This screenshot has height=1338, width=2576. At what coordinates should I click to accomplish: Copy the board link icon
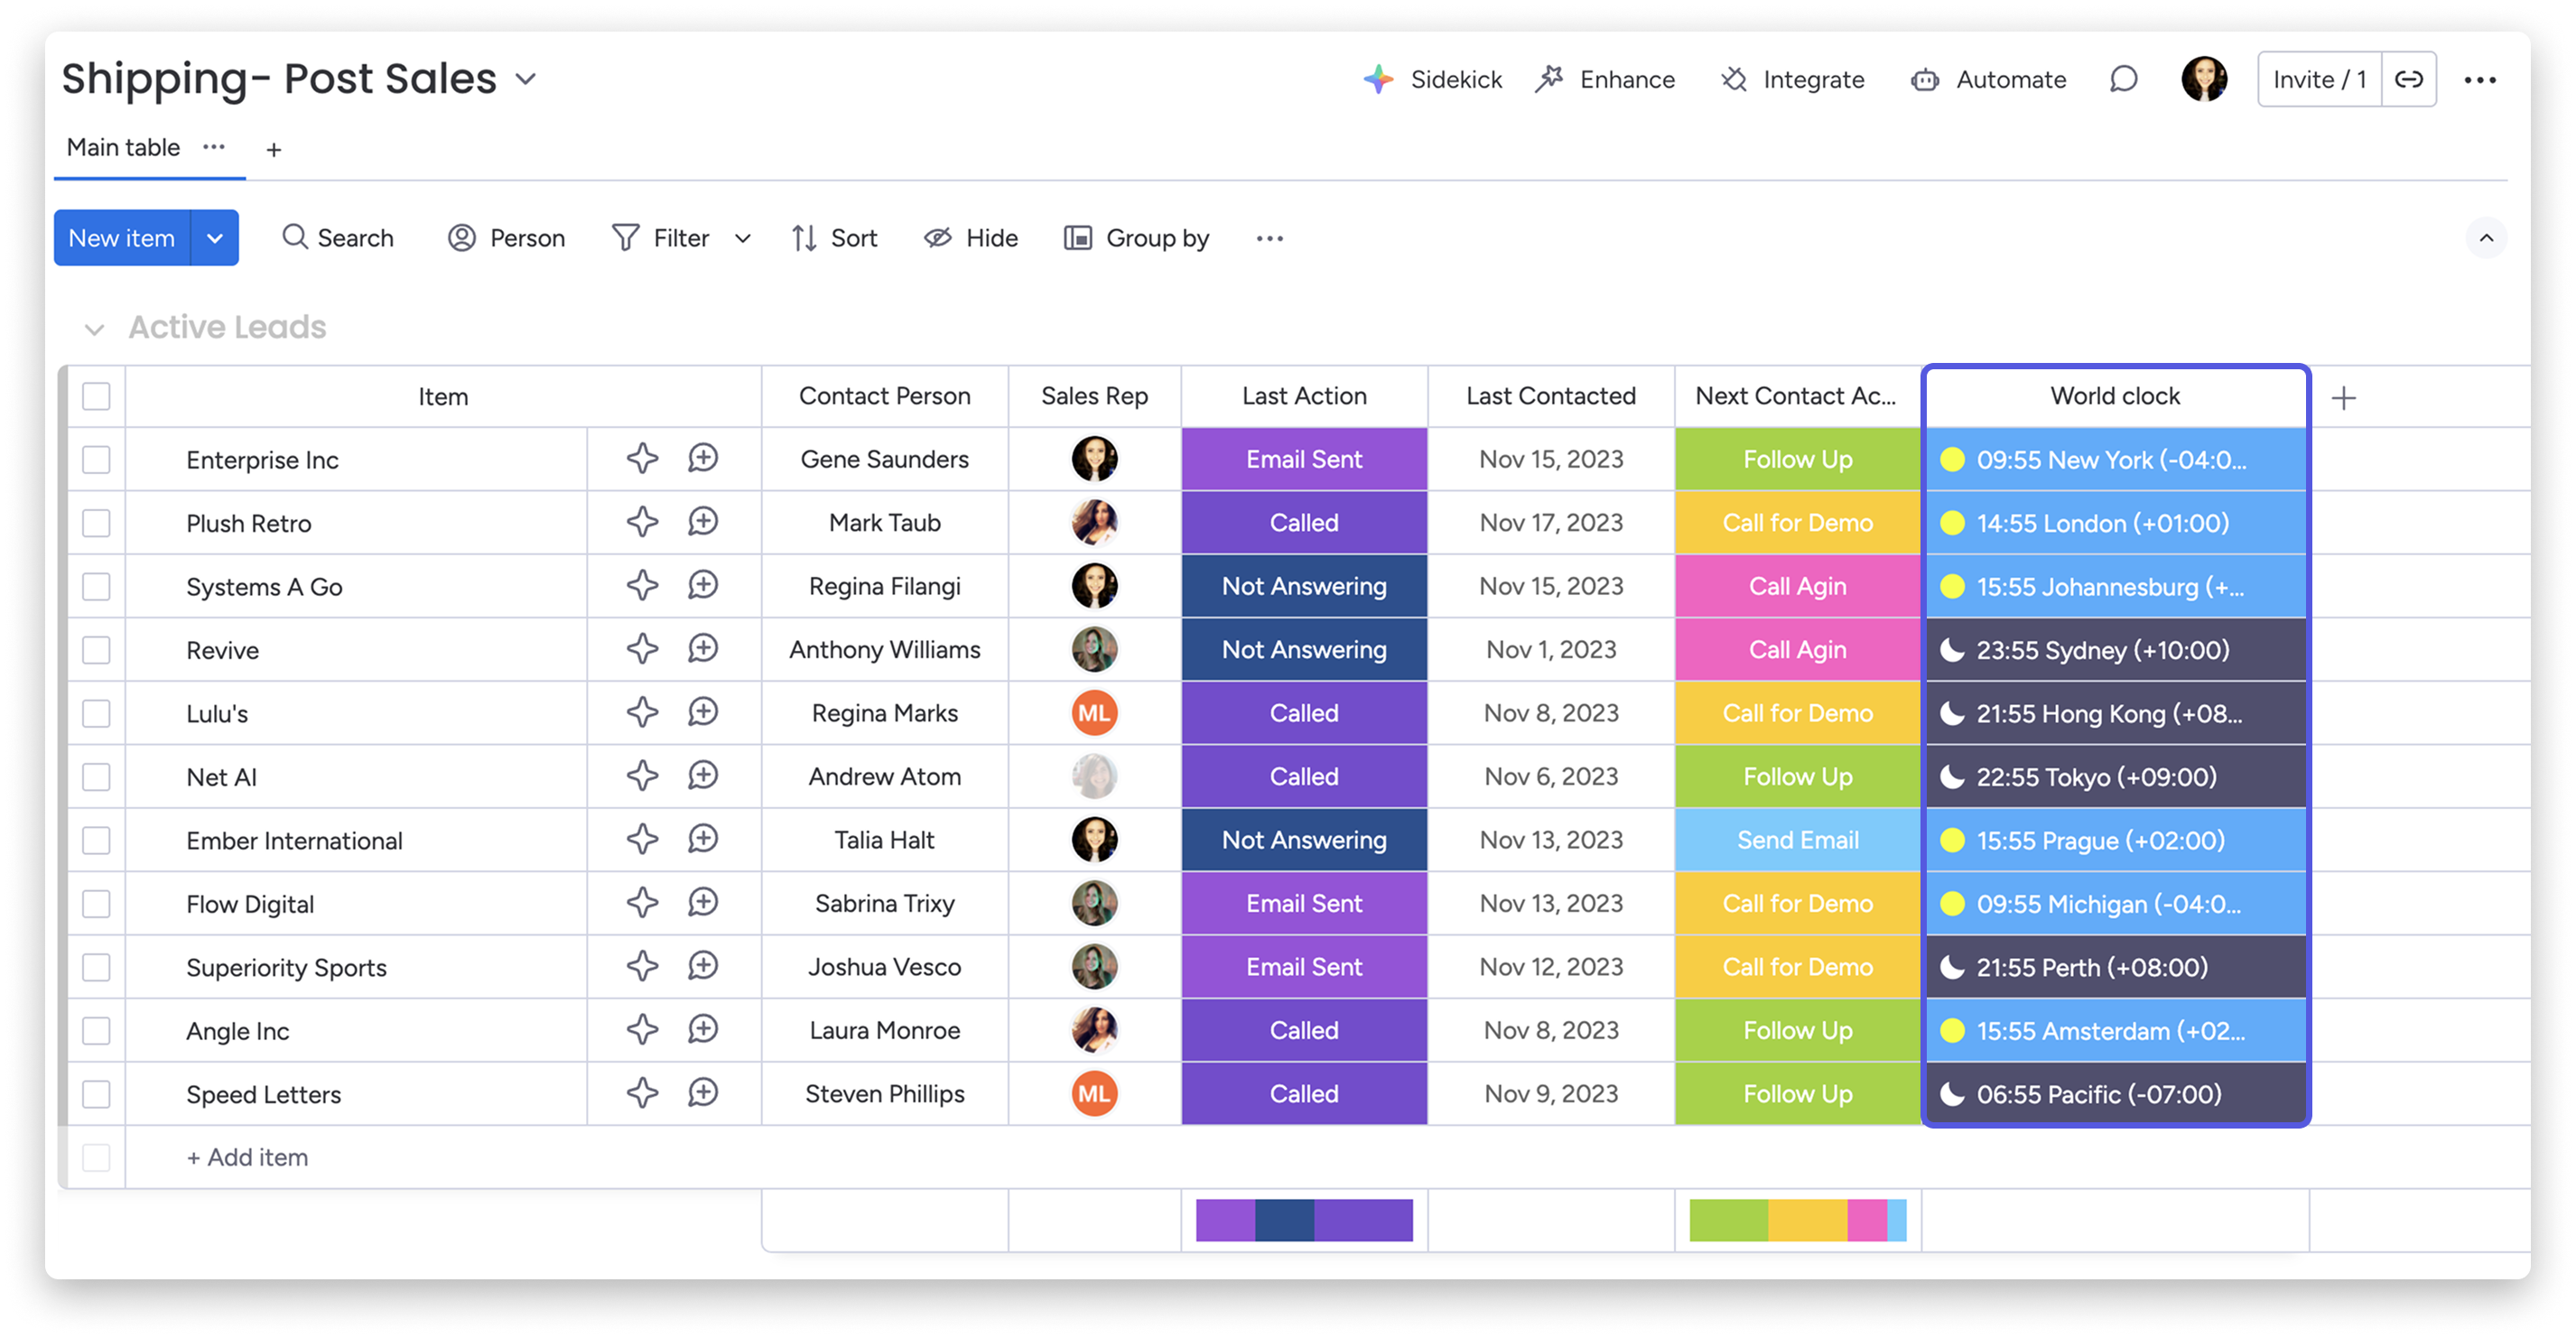[2409, 79]
